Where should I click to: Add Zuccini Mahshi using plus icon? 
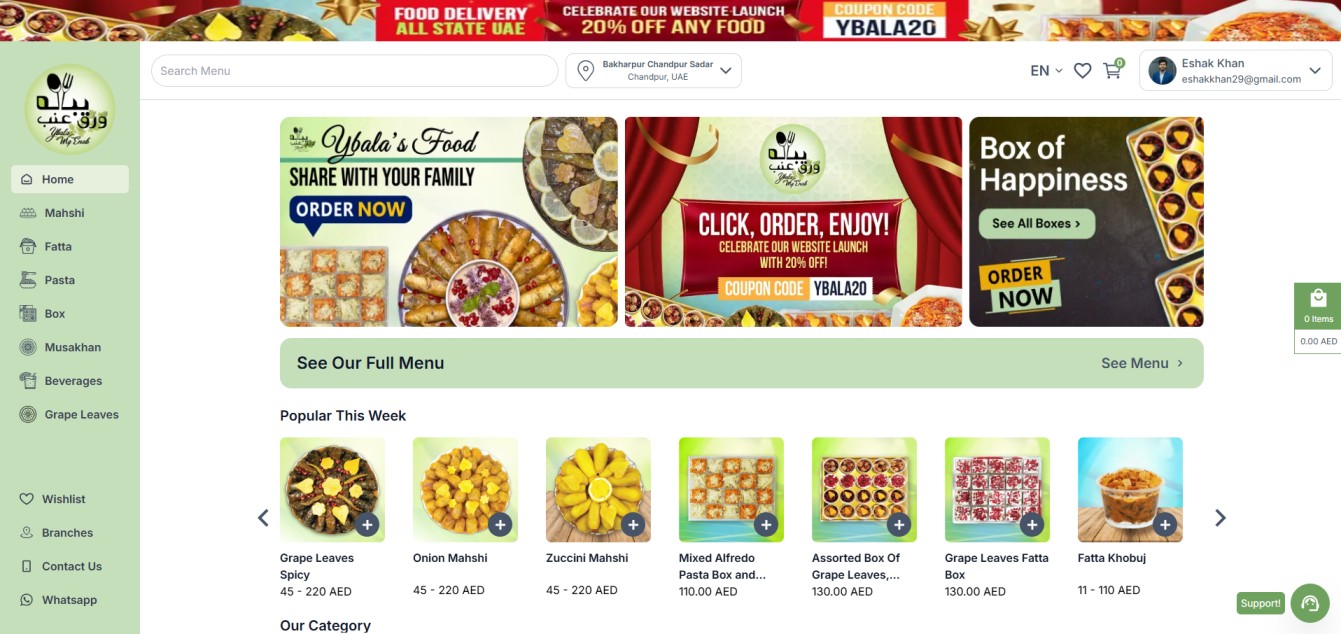(633, 524)
